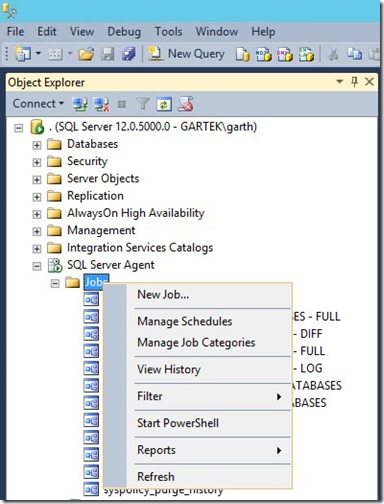Click the Refresh icon in Object Explorer toolbar

pyautogui.click(x=164, y=104)
